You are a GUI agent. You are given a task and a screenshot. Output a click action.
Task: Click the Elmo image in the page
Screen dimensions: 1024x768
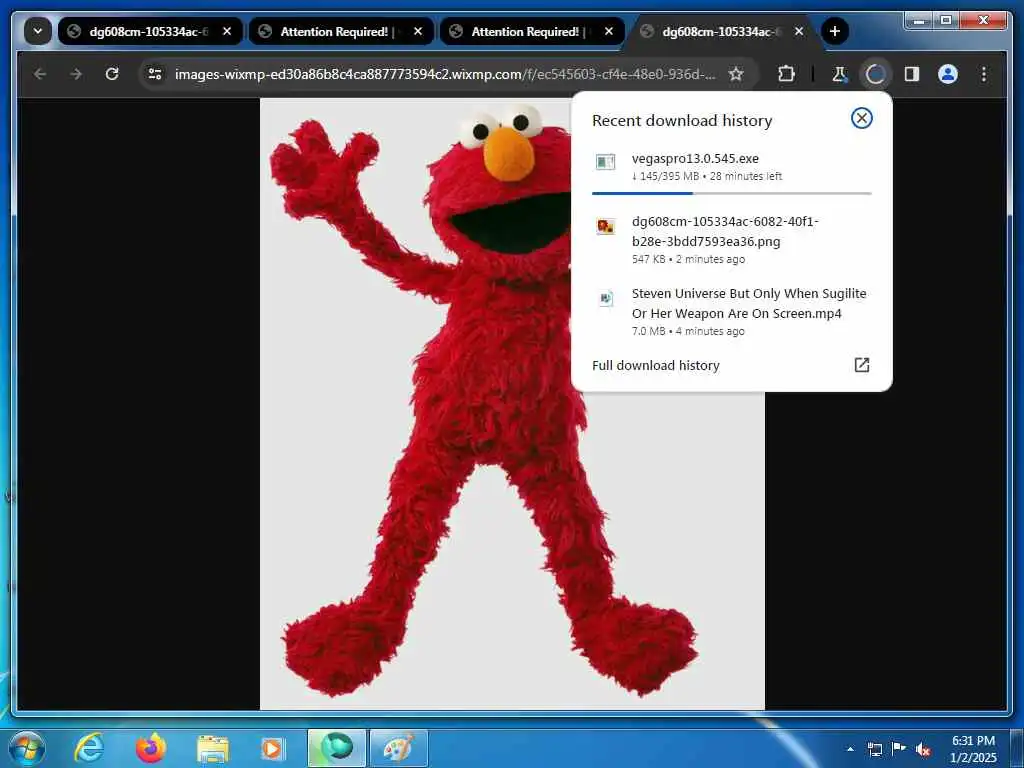pos(512,404)
